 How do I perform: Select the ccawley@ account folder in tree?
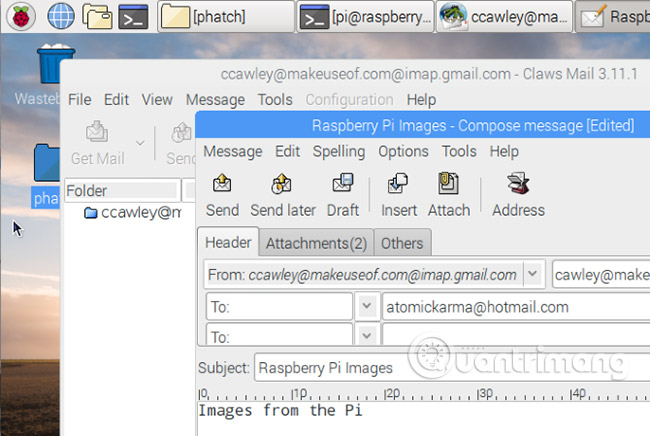[133, 212]
